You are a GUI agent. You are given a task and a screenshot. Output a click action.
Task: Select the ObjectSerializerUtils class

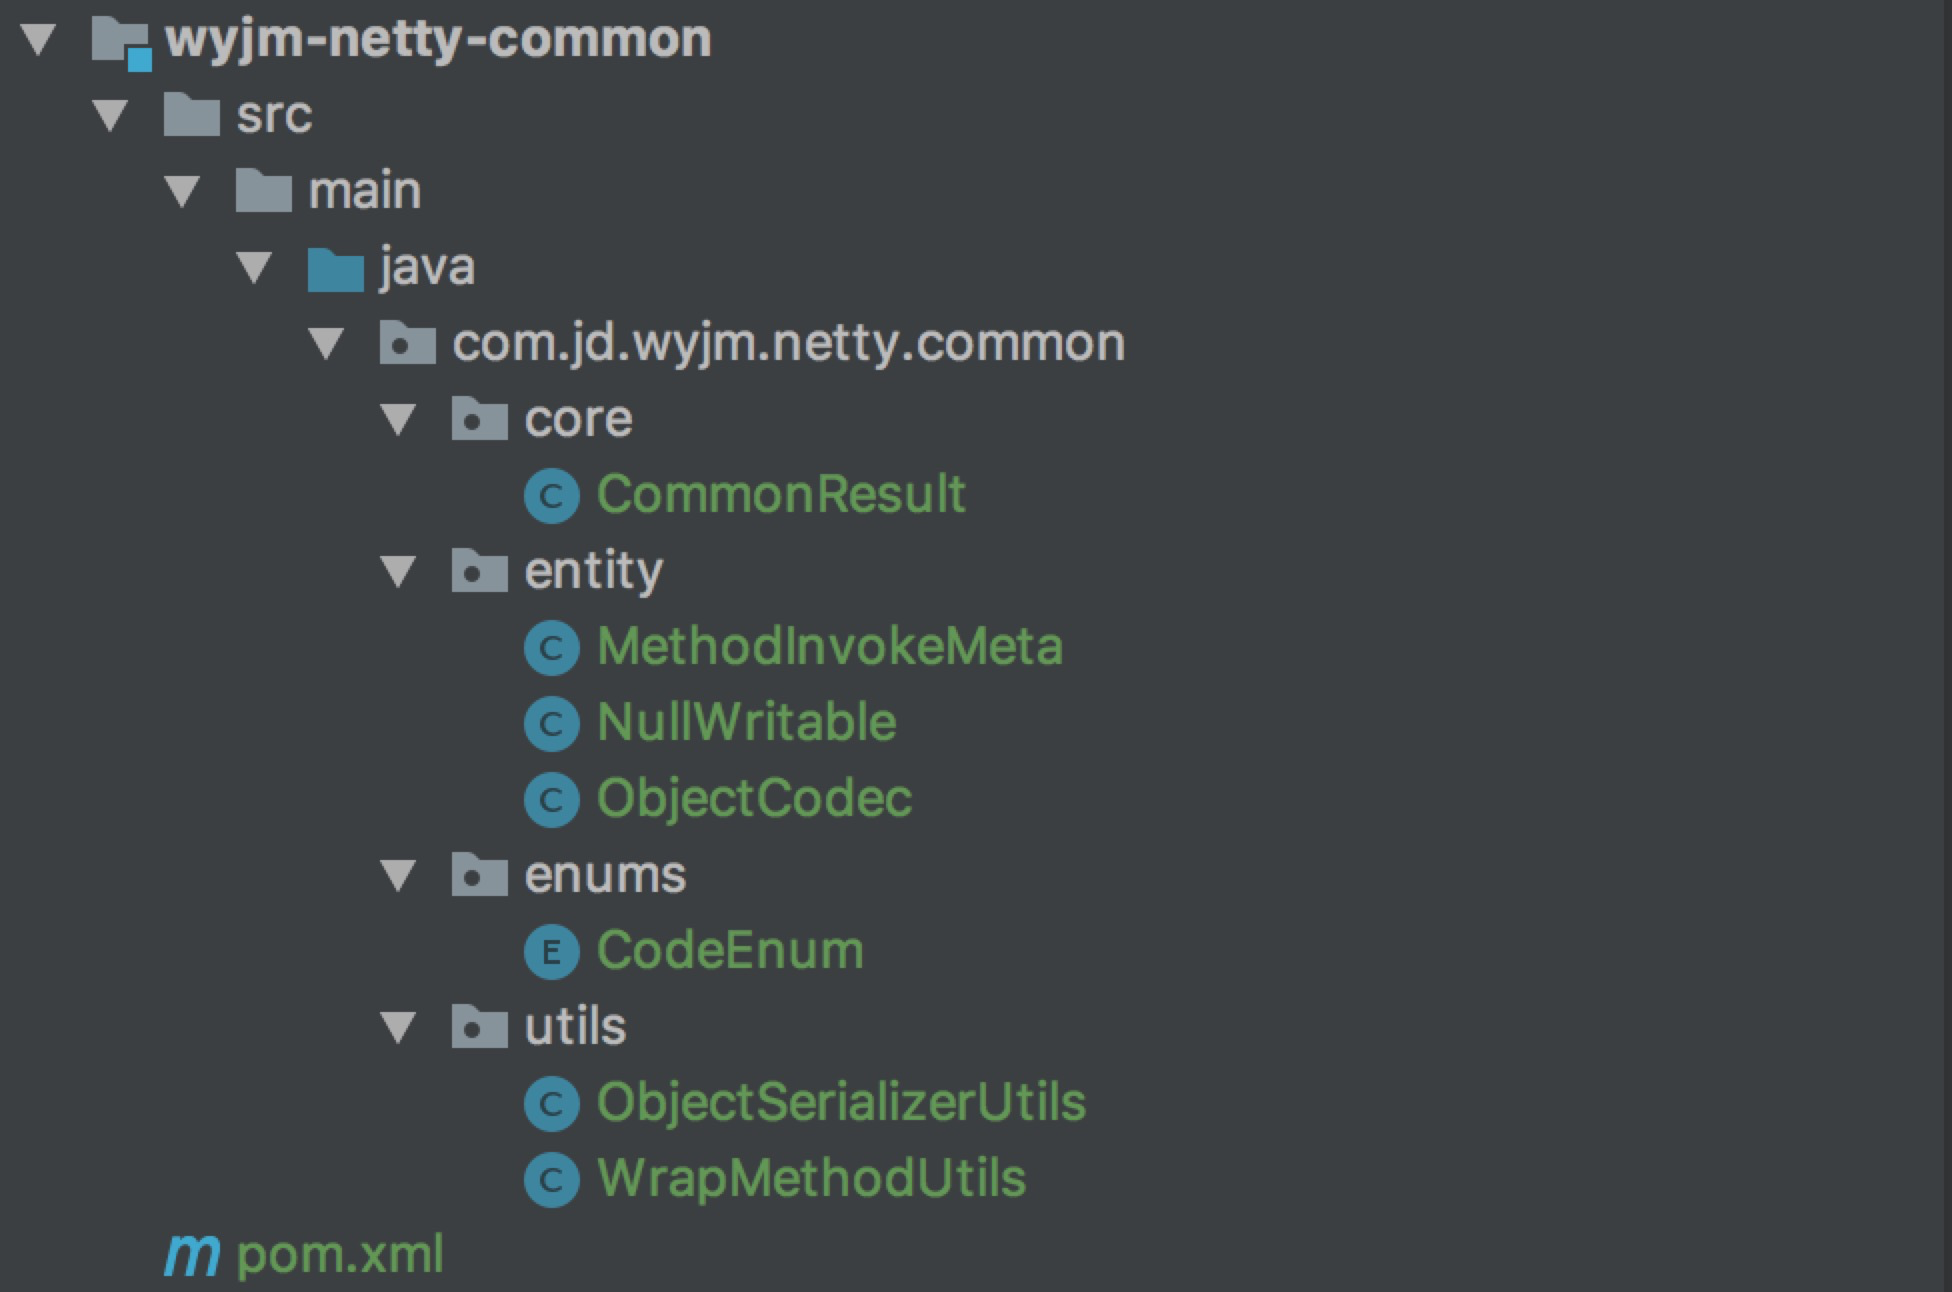coord(841,1103)
